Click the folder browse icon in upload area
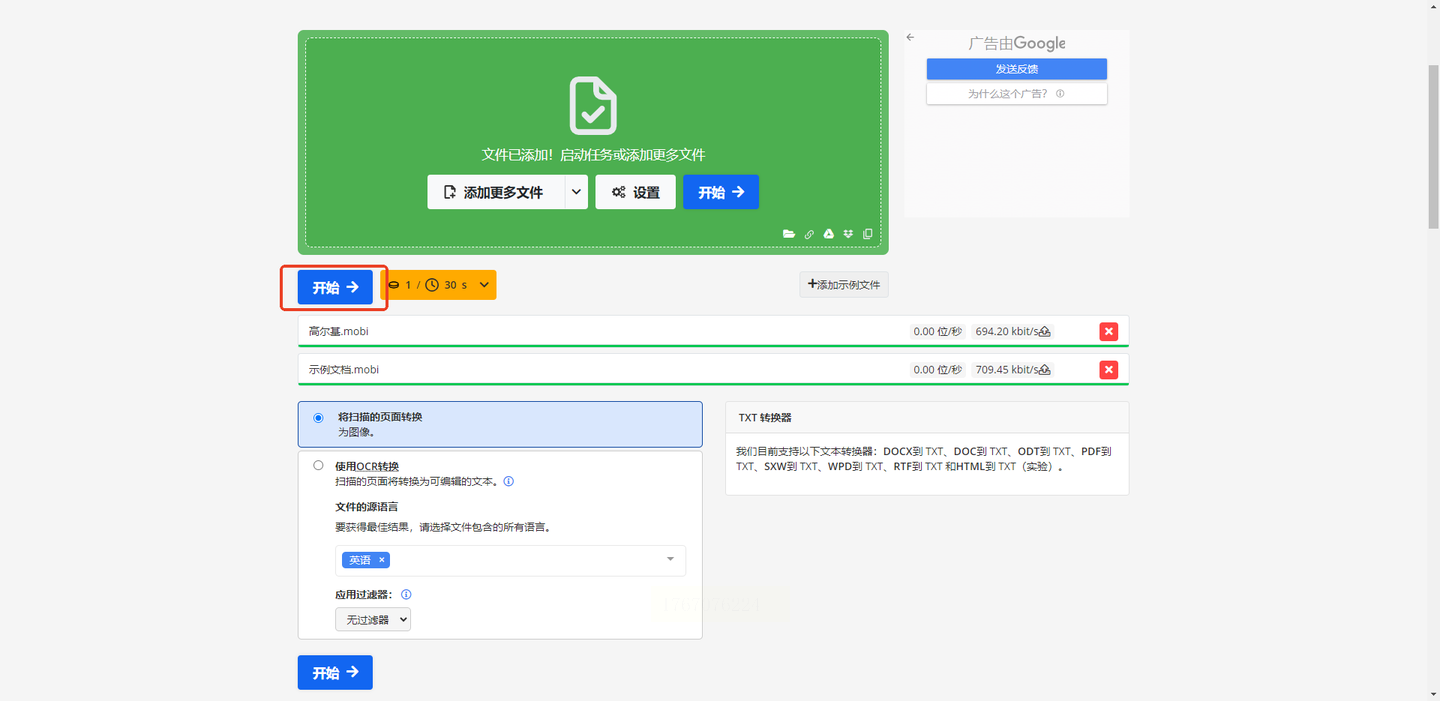 pos(789,234)
